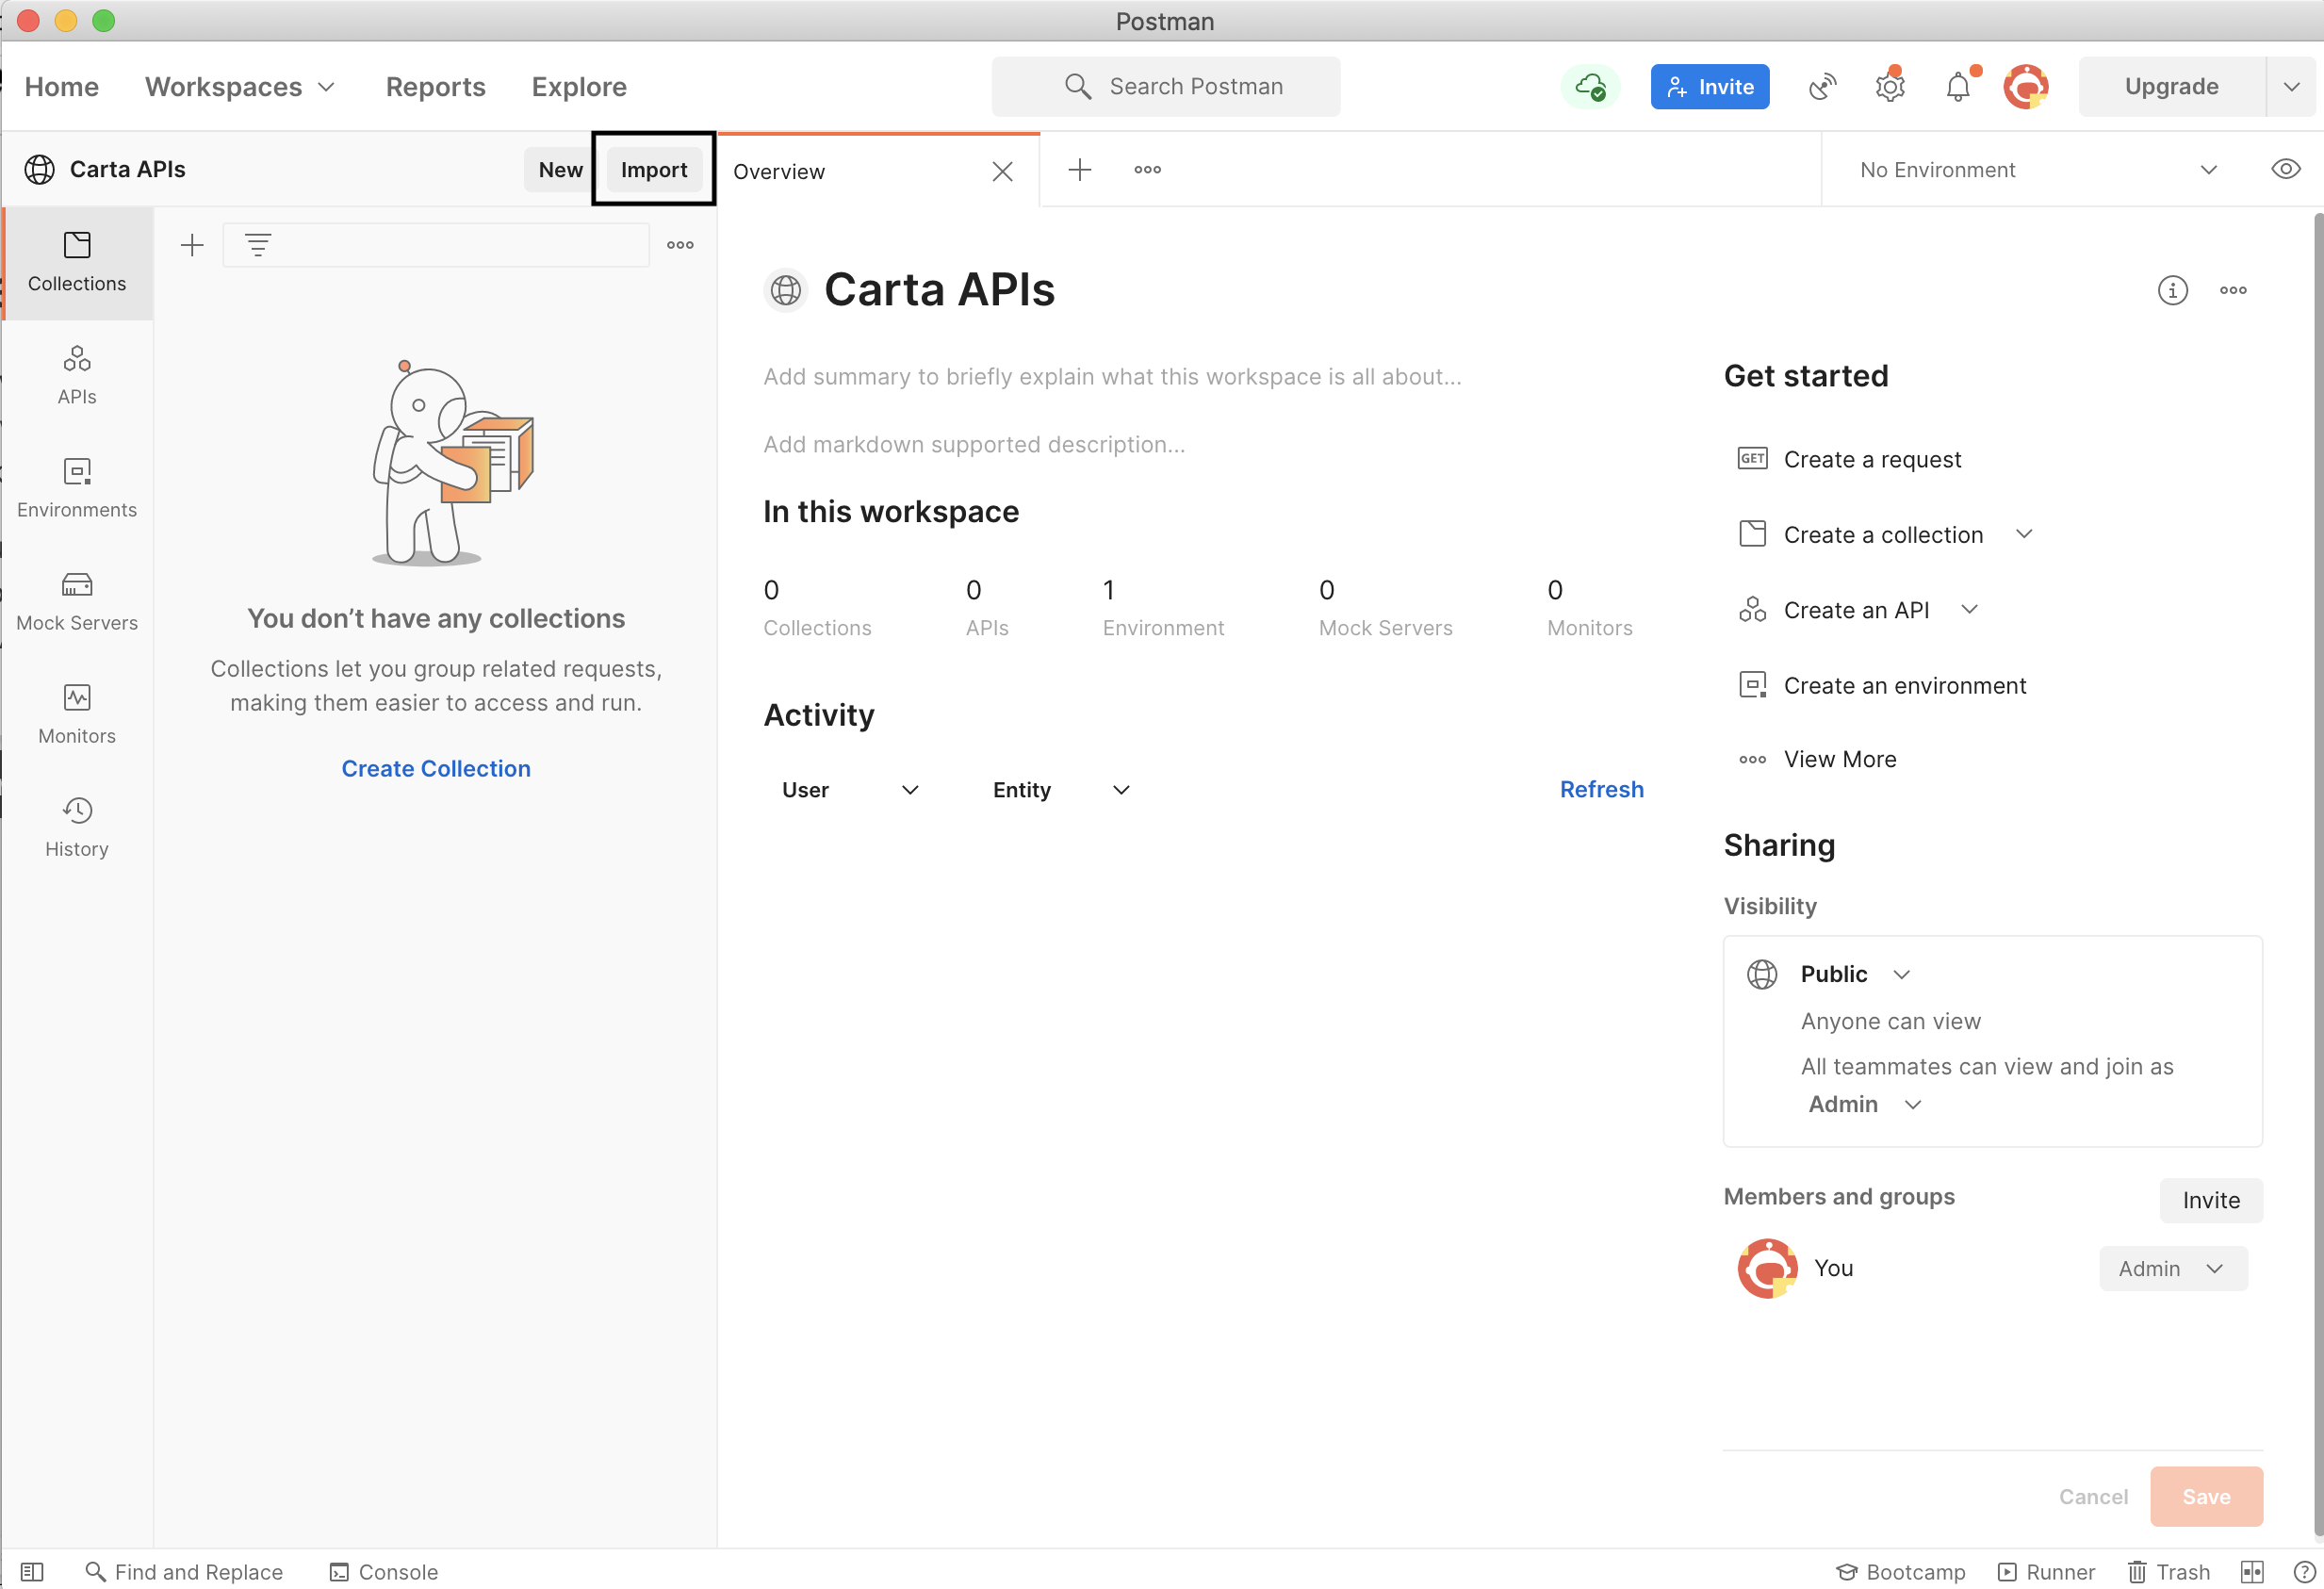The image size is (2324, 1589).
Task: Toggle environment quick look eye icon
Action: [2285, 169]
